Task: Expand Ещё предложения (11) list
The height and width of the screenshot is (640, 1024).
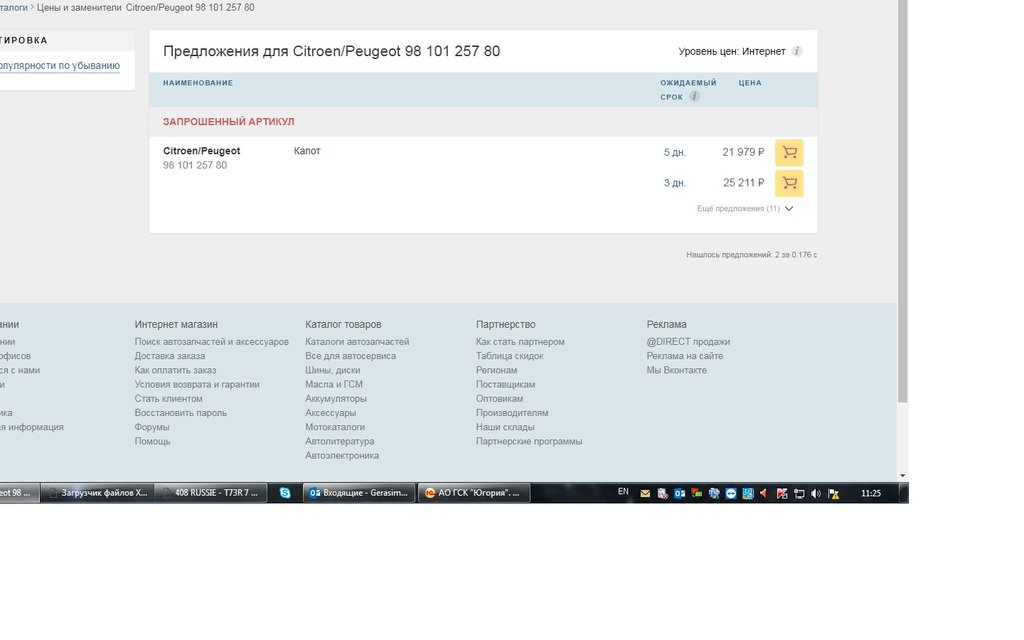Action: tap(744, 208)
